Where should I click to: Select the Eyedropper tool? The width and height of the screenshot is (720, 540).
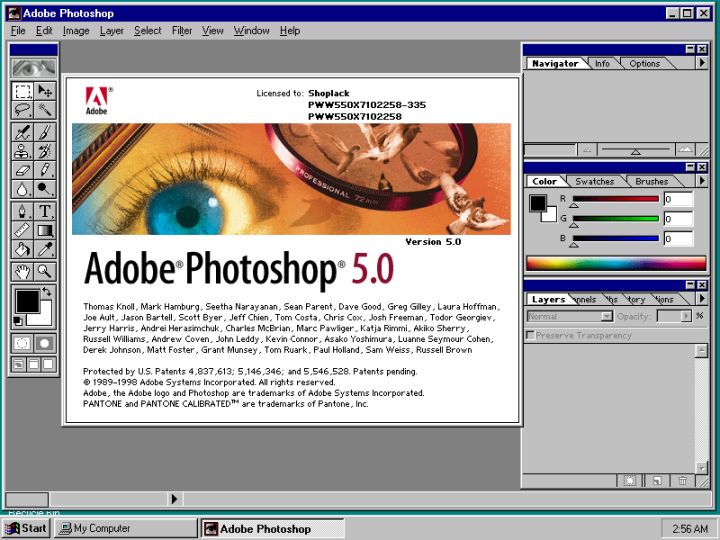45,249
